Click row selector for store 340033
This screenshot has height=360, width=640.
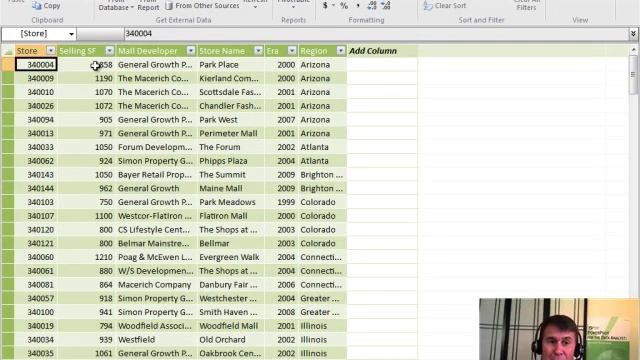[8, 147]
